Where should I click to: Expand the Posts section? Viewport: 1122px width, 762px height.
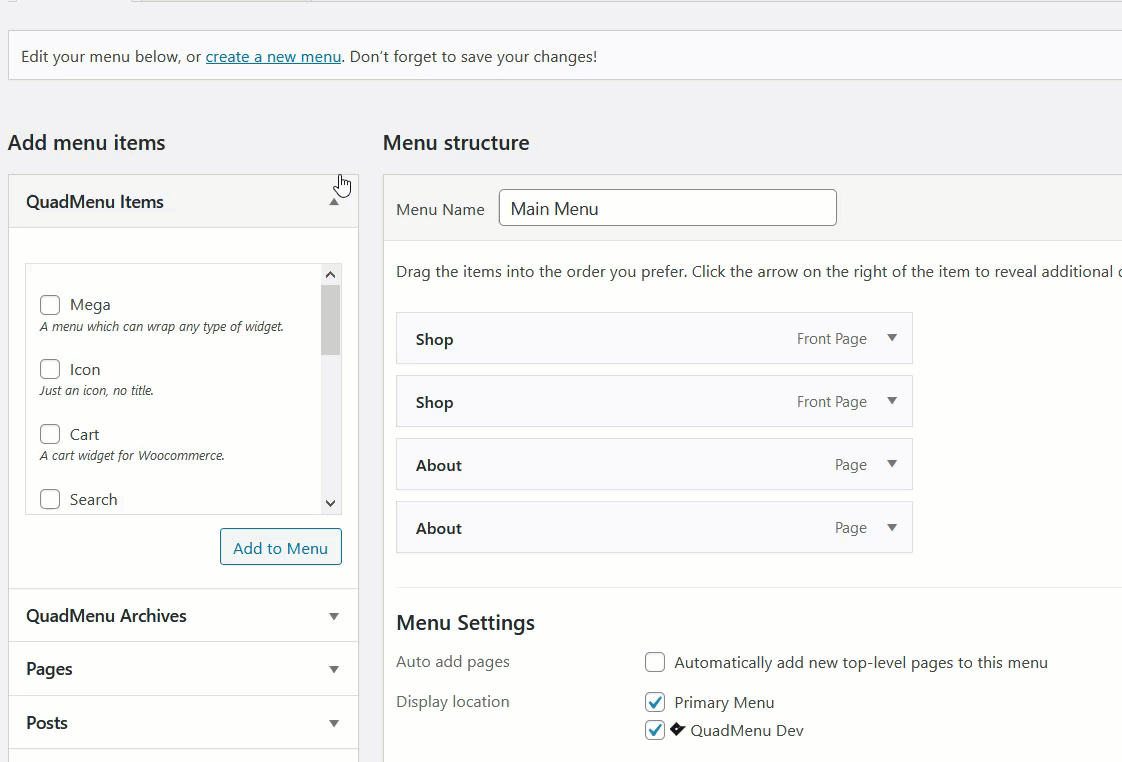point(333,723)
